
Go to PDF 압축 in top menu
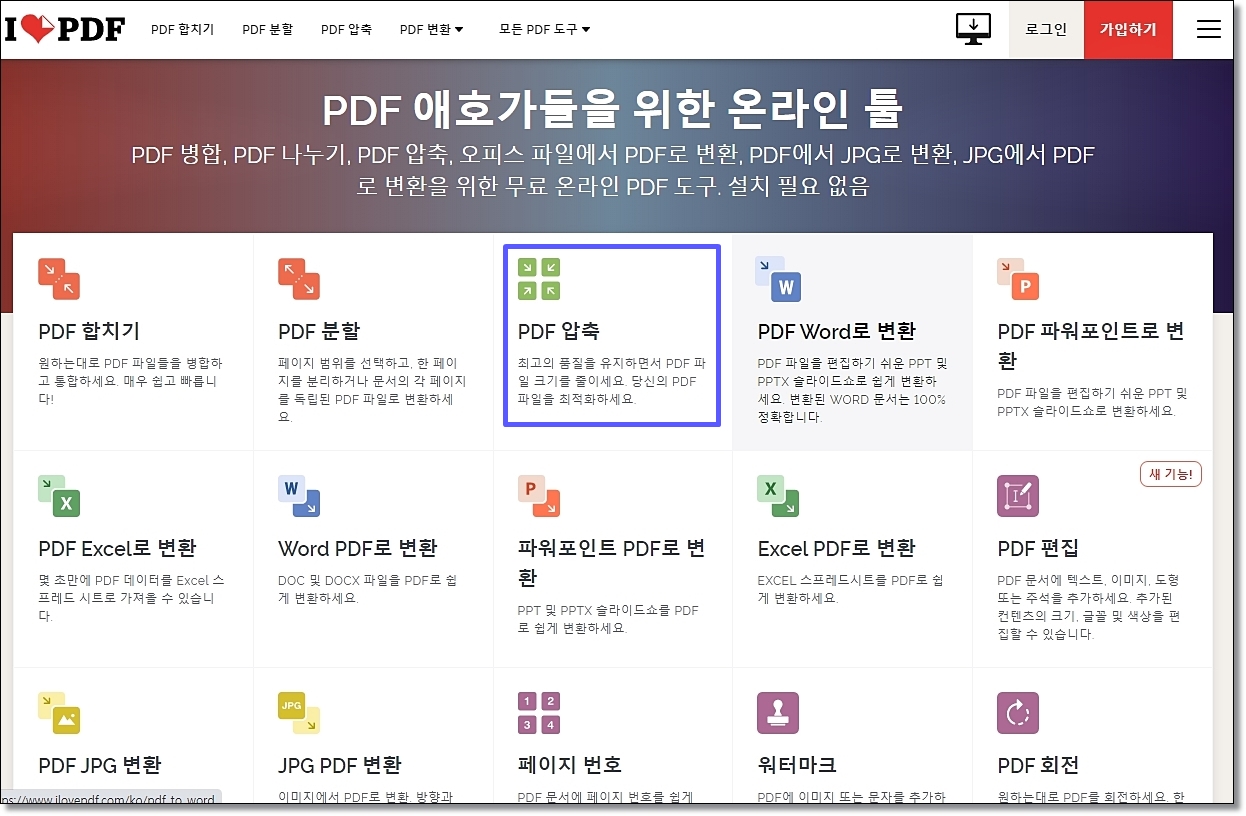point(347,30)
